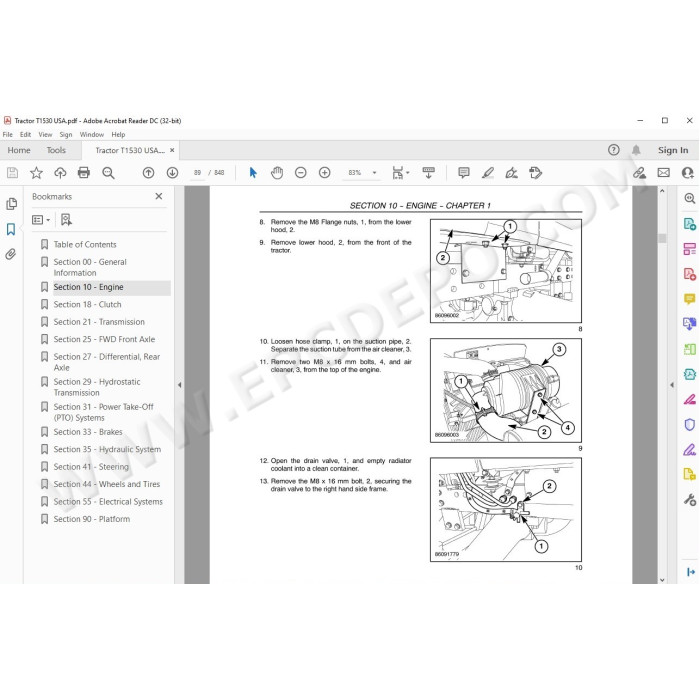Go to Section 41 - Steering bookmark
Screen dimensions: 700x700
[91, 467]
